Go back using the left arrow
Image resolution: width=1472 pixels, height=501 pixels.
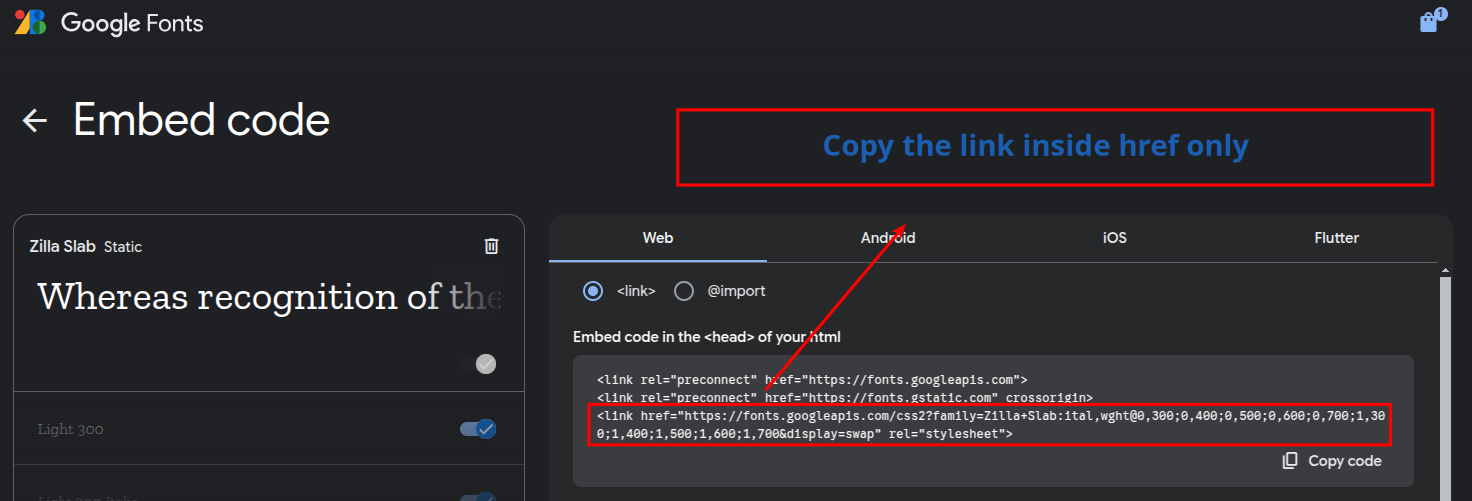pos(35,121)
